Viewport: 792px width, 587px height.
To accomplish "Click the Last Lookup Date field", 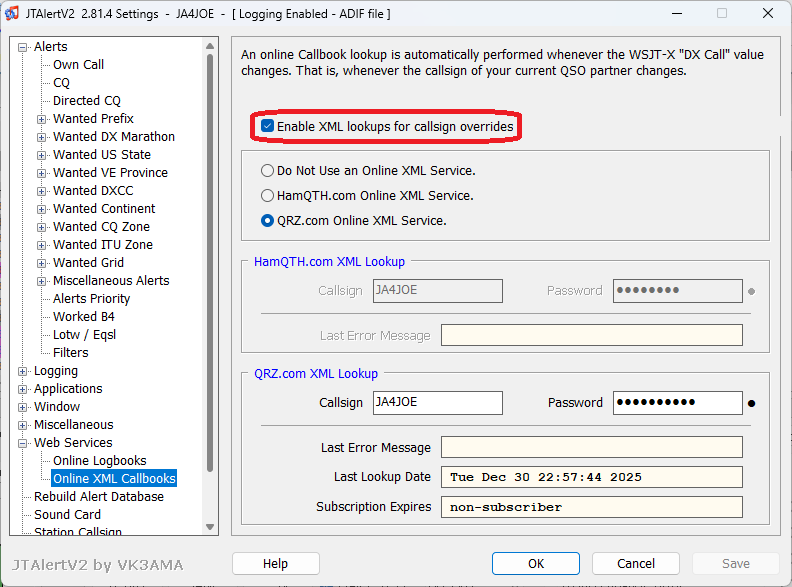I will tap(591, 477).
